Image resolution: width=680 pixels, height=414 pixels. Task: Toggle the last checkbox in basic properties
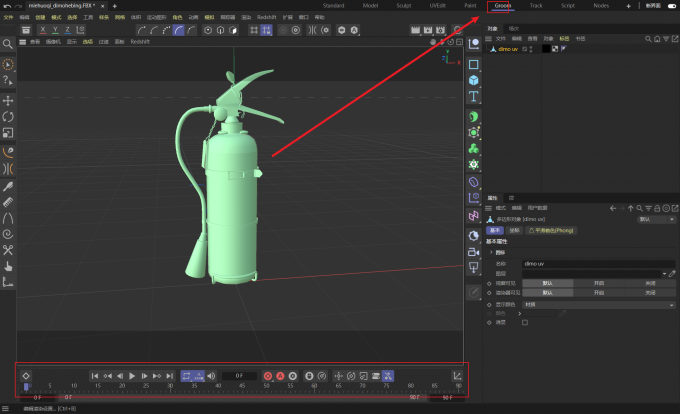[525, 323]
